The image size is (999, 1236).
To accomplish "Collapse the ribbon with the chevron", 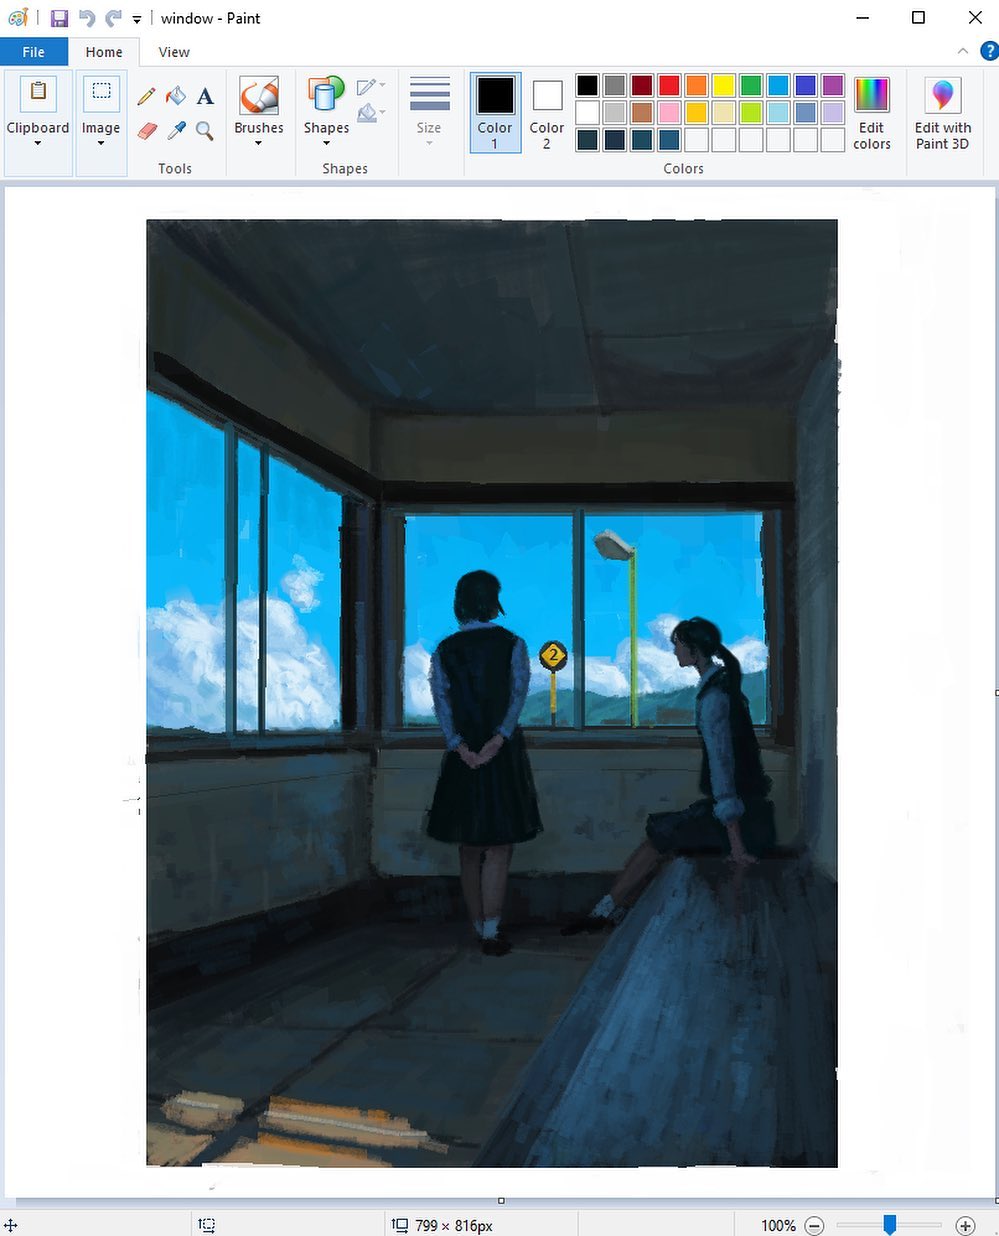I will [x=963, y=51].
